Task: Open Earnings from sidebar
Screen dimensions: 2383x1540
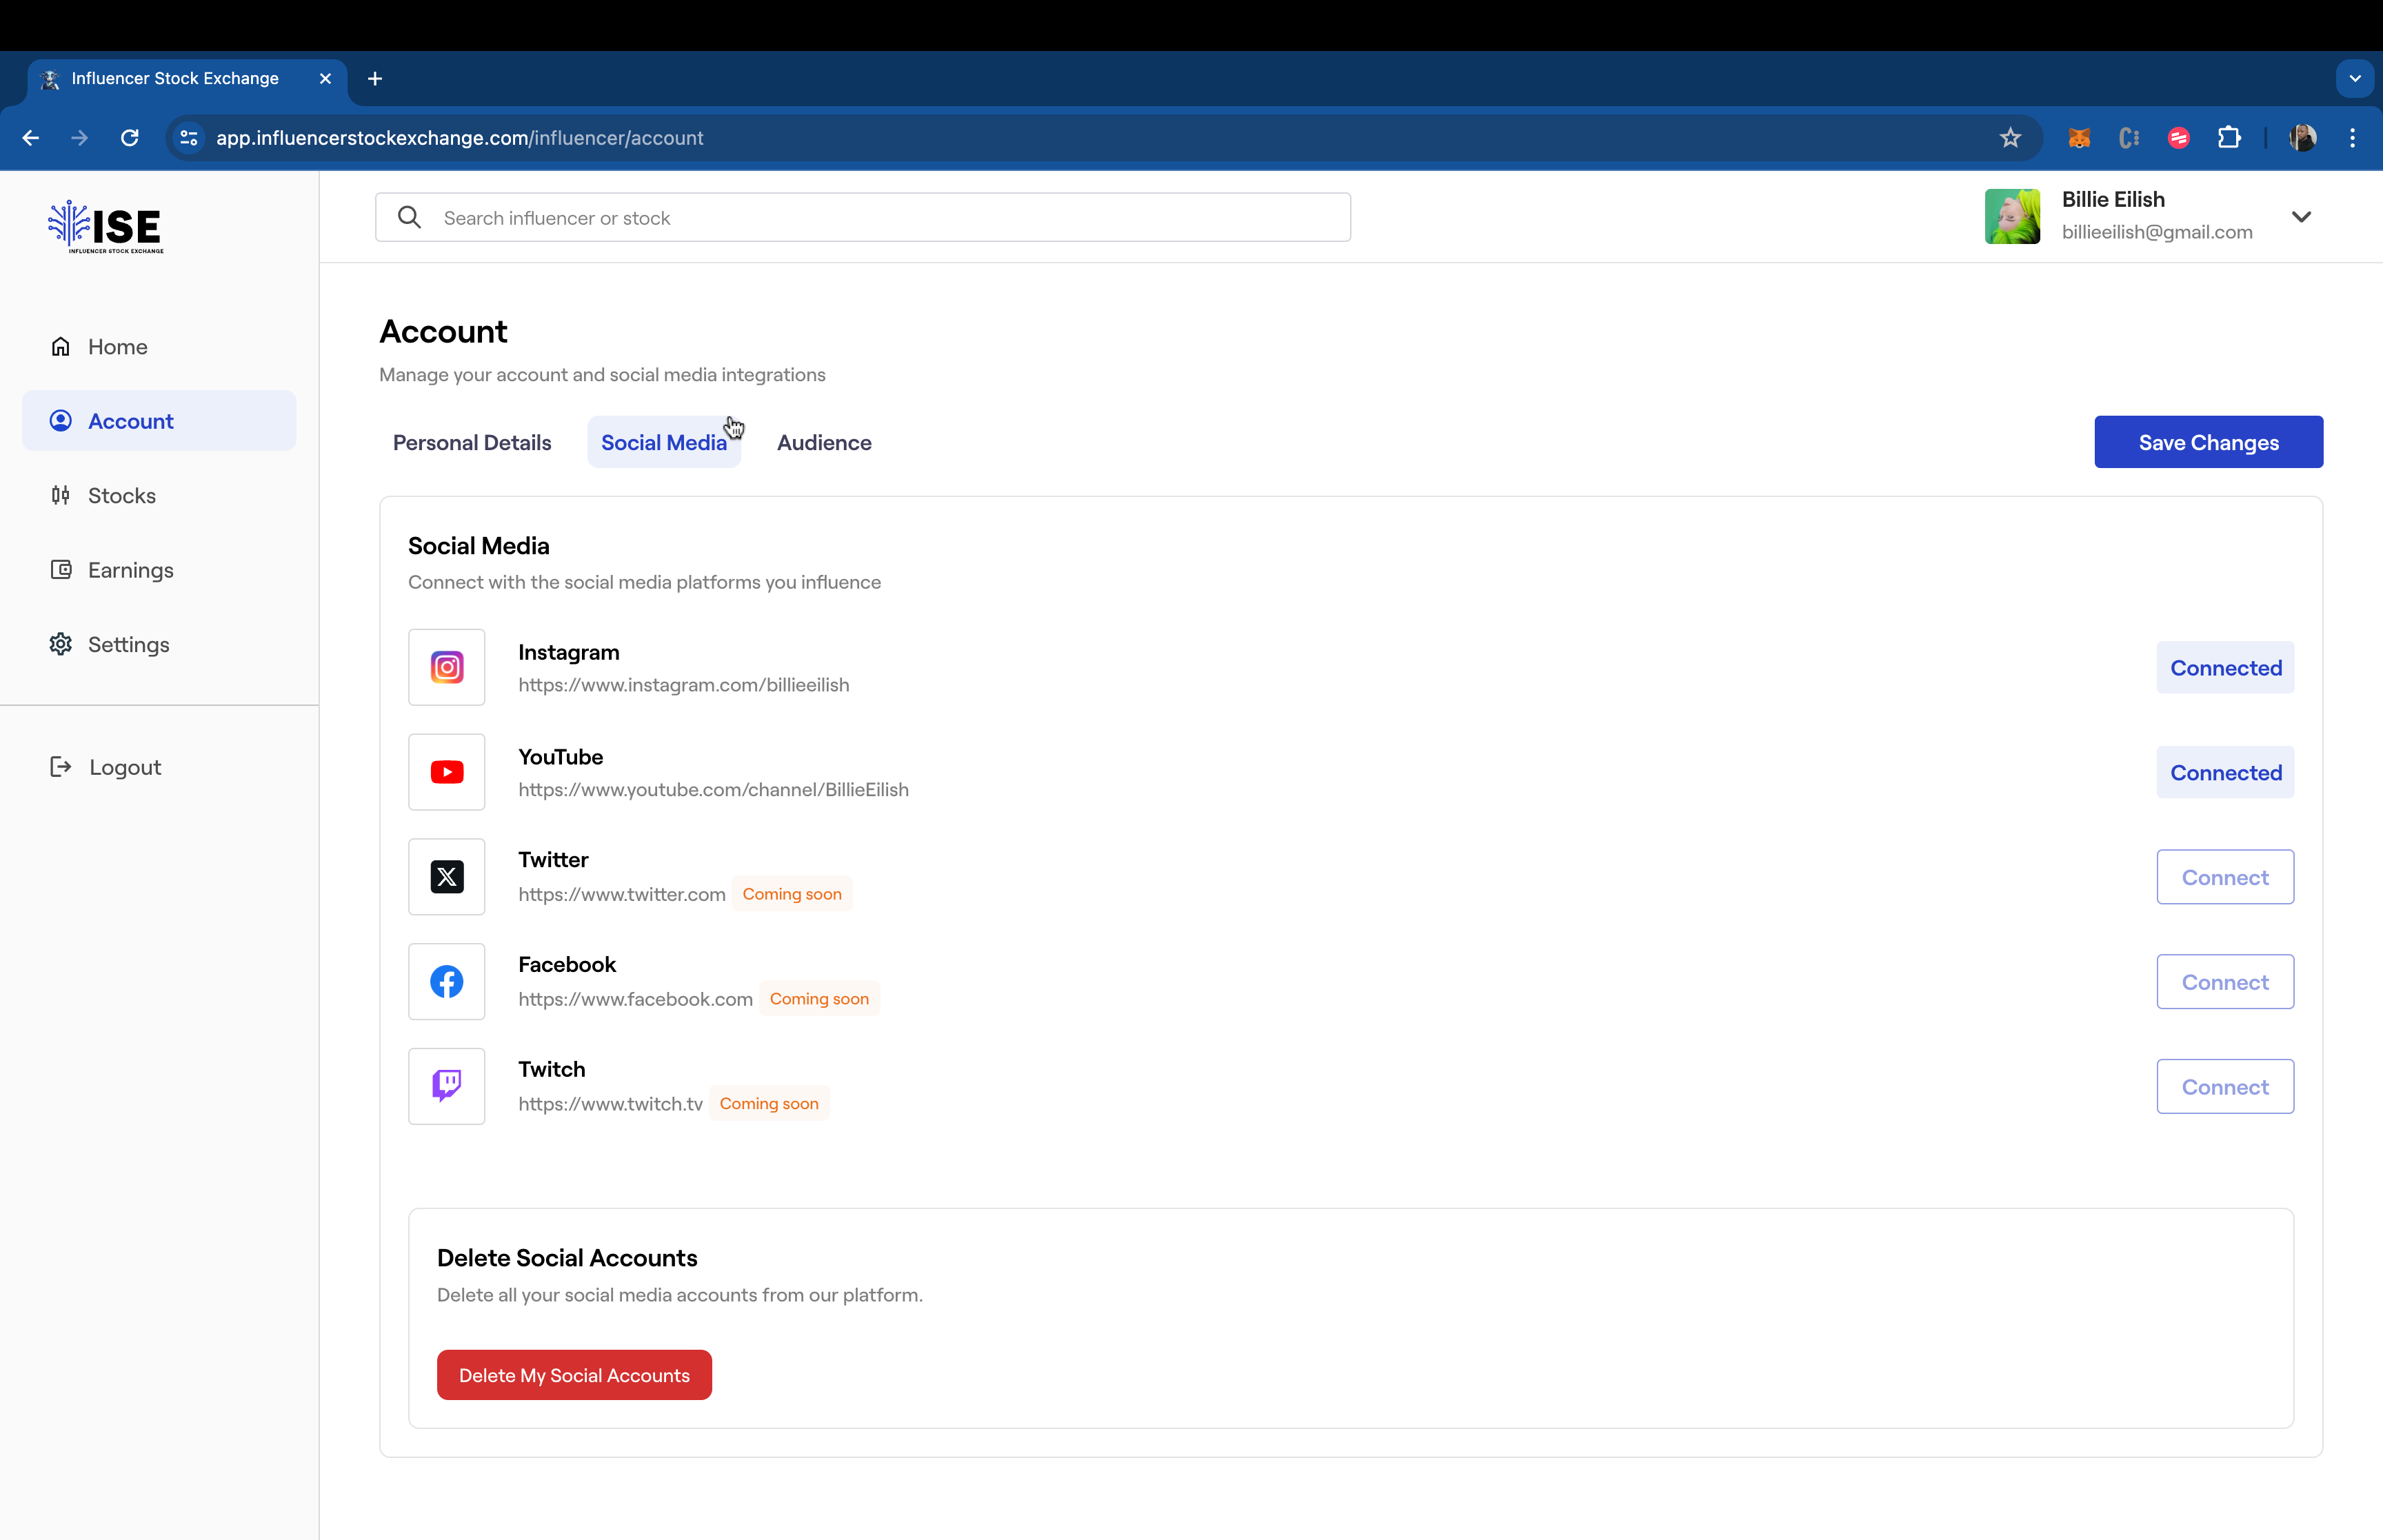Action: [159, 570]
